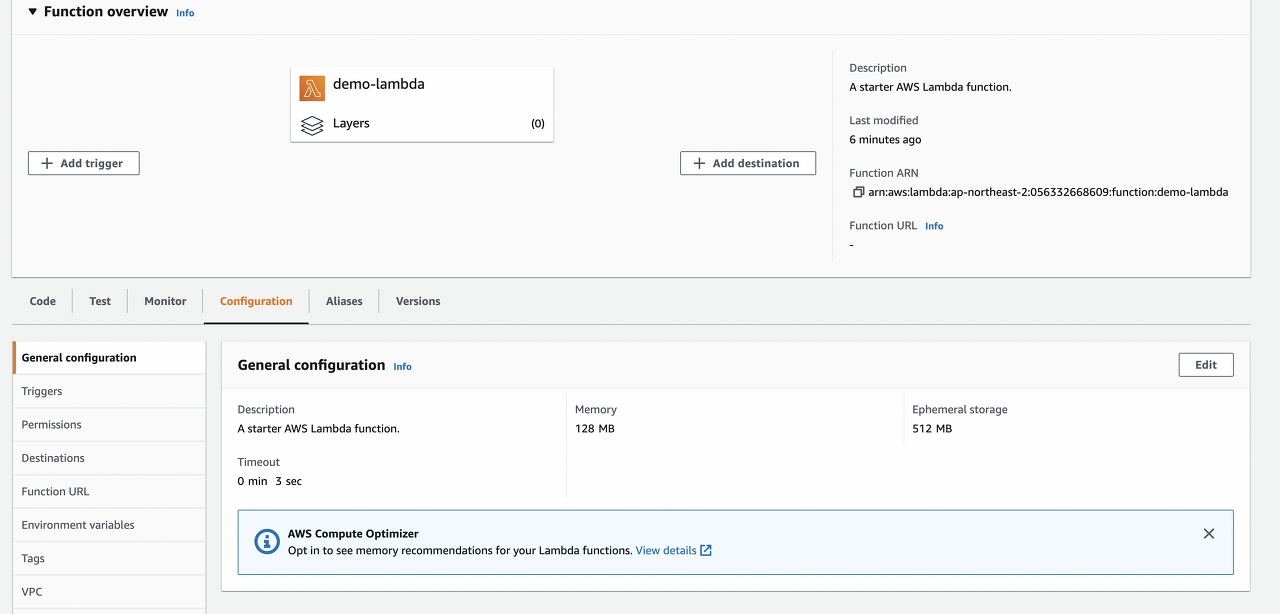
Task: Open the View details link
Action: tap(666, 550)
